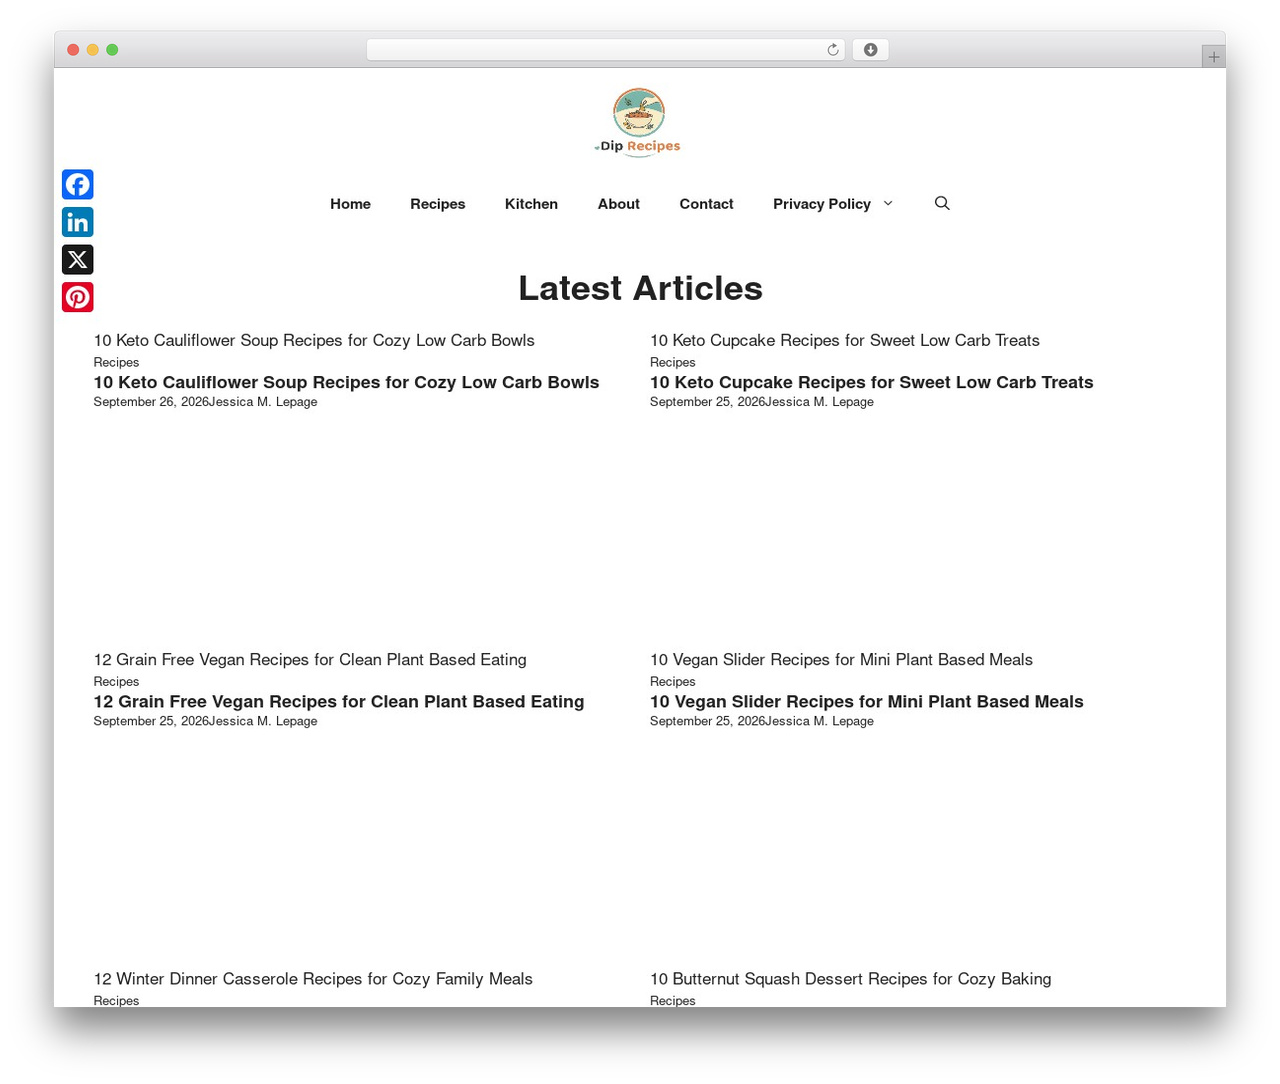Click Jessica M. Lepage under Keto Cauliflower Soup
Screen dimensions: 1280x1084
[x=263, y=402]
